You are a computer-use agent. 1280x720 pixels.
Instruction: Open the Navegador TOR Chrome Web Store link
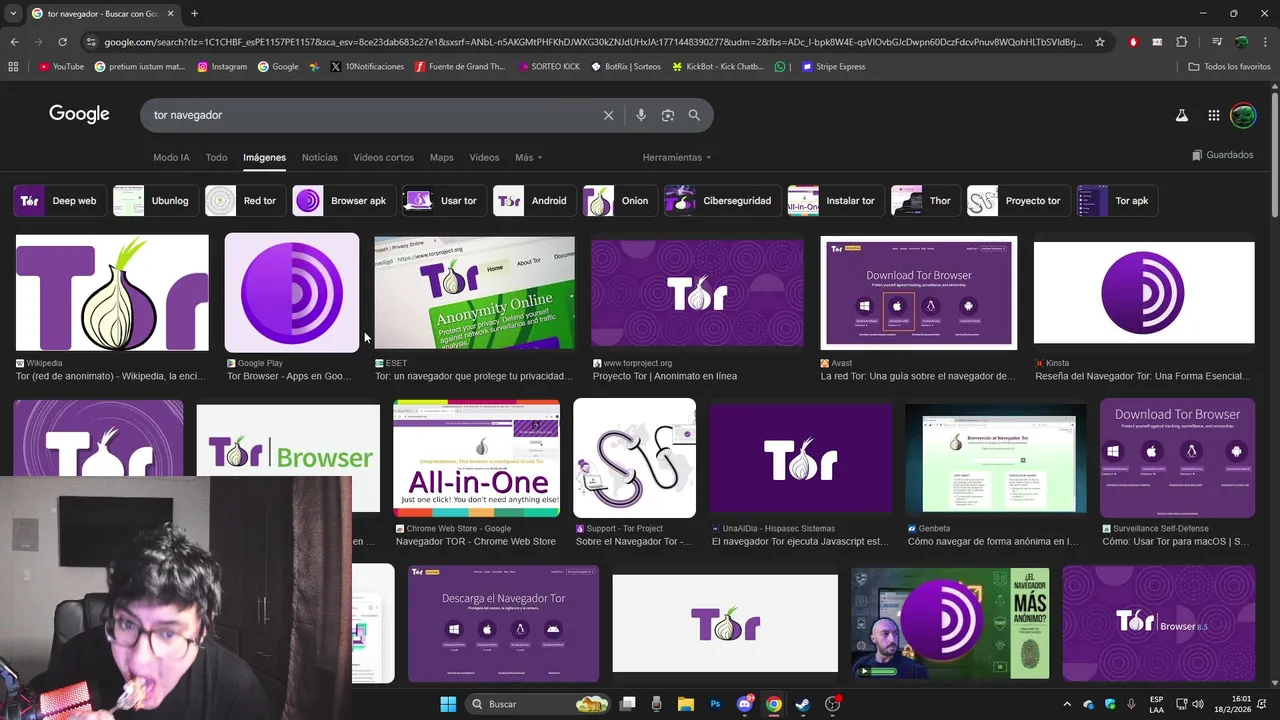pos(475,541)
